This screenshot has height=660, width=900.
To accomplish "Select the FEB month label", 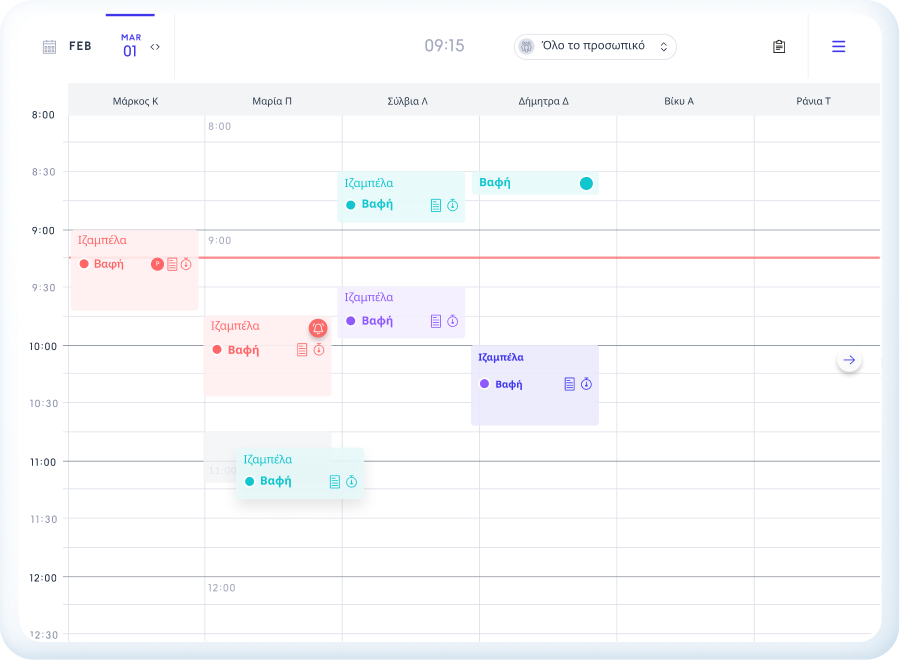I will [x=80, y=46].
